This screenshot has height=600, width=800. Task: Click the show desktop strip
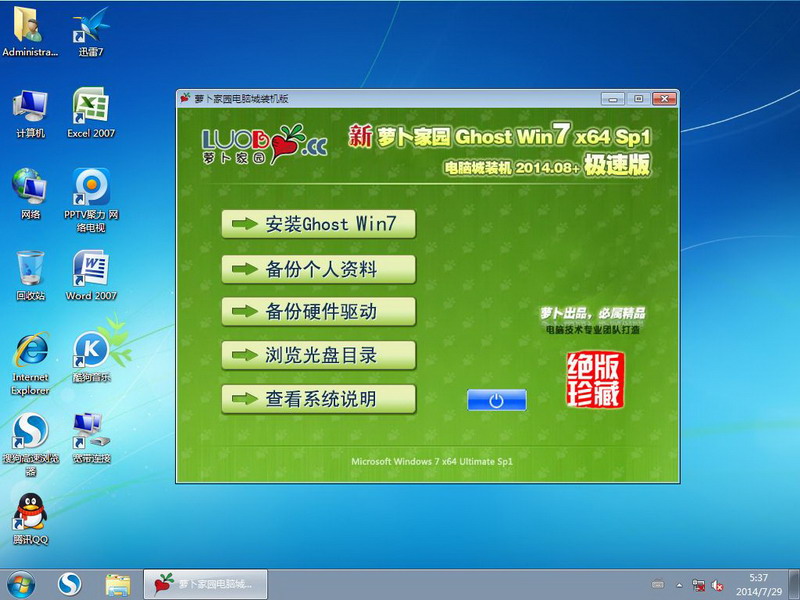794,585
